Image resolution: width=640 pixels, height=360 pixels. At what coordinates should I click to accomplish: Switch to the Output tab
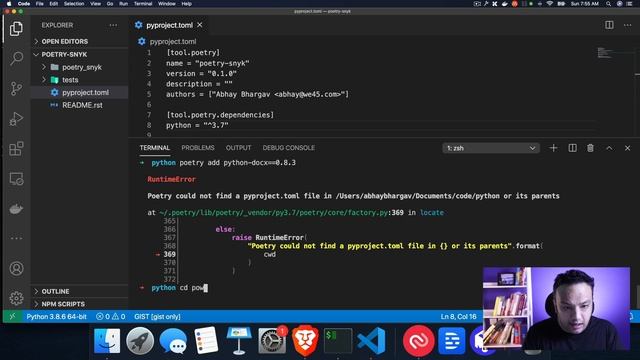tap(238, 148)
